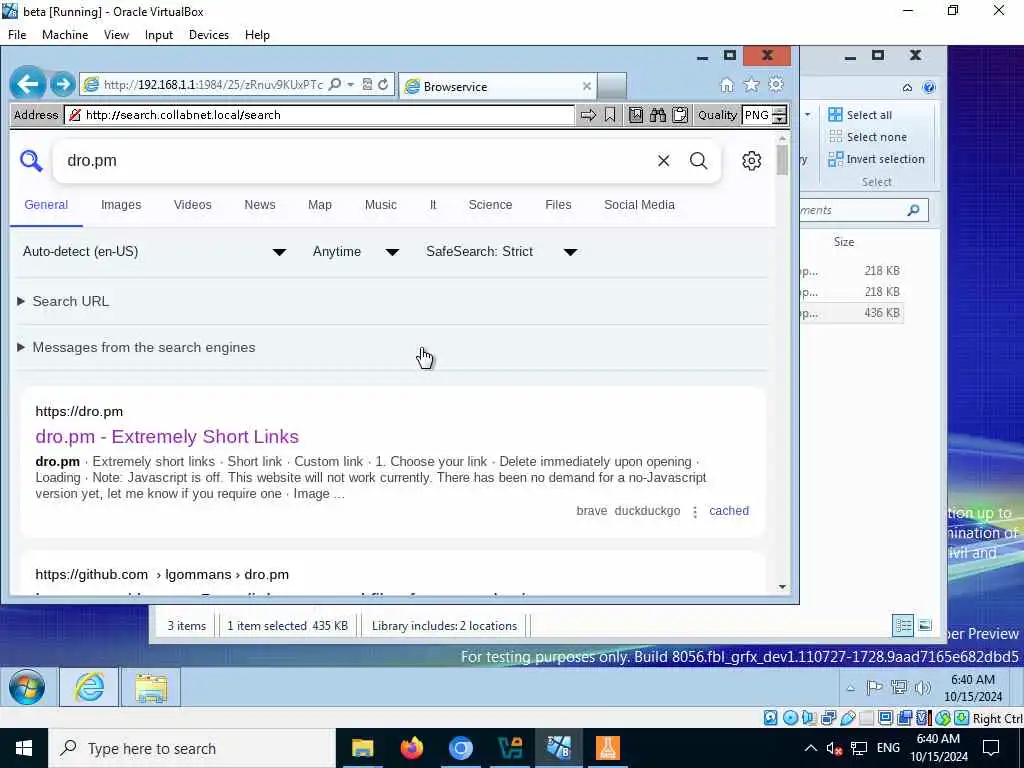1024x768 pixels.
Task: Go forward in Internet Explorer
Action: 63,84
